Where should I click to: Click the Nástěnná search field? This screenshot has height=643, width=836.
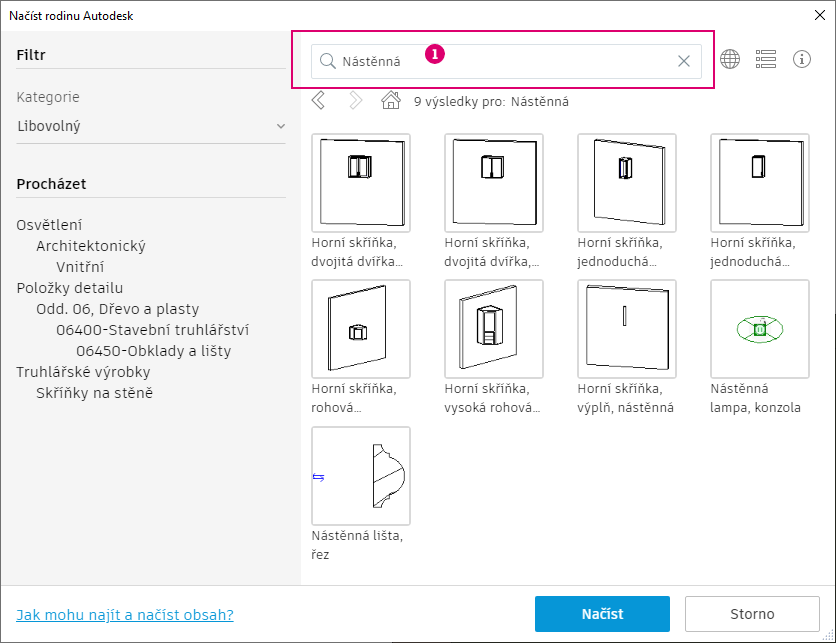coord(500,61)
